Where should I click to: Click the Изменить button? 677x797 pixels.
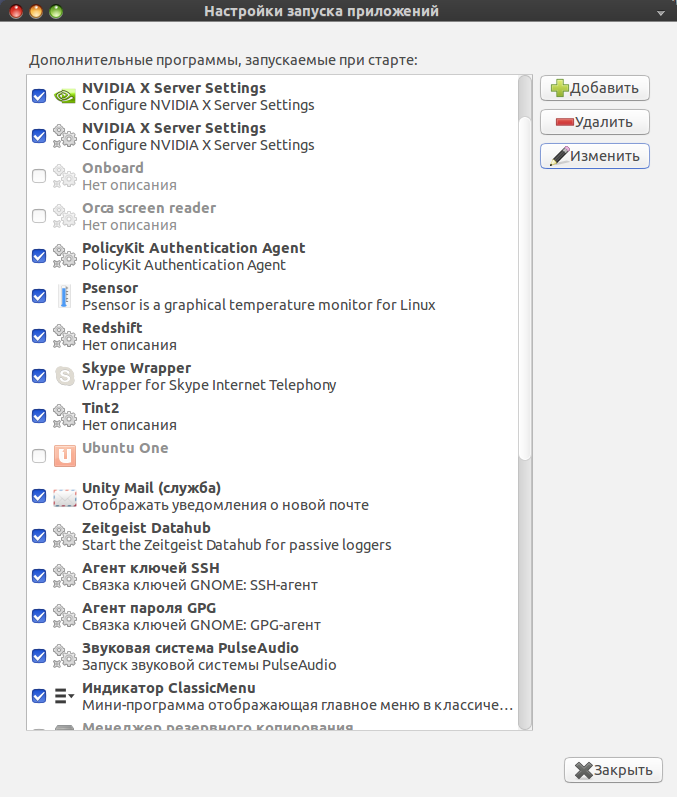click(x=595, y=156)
